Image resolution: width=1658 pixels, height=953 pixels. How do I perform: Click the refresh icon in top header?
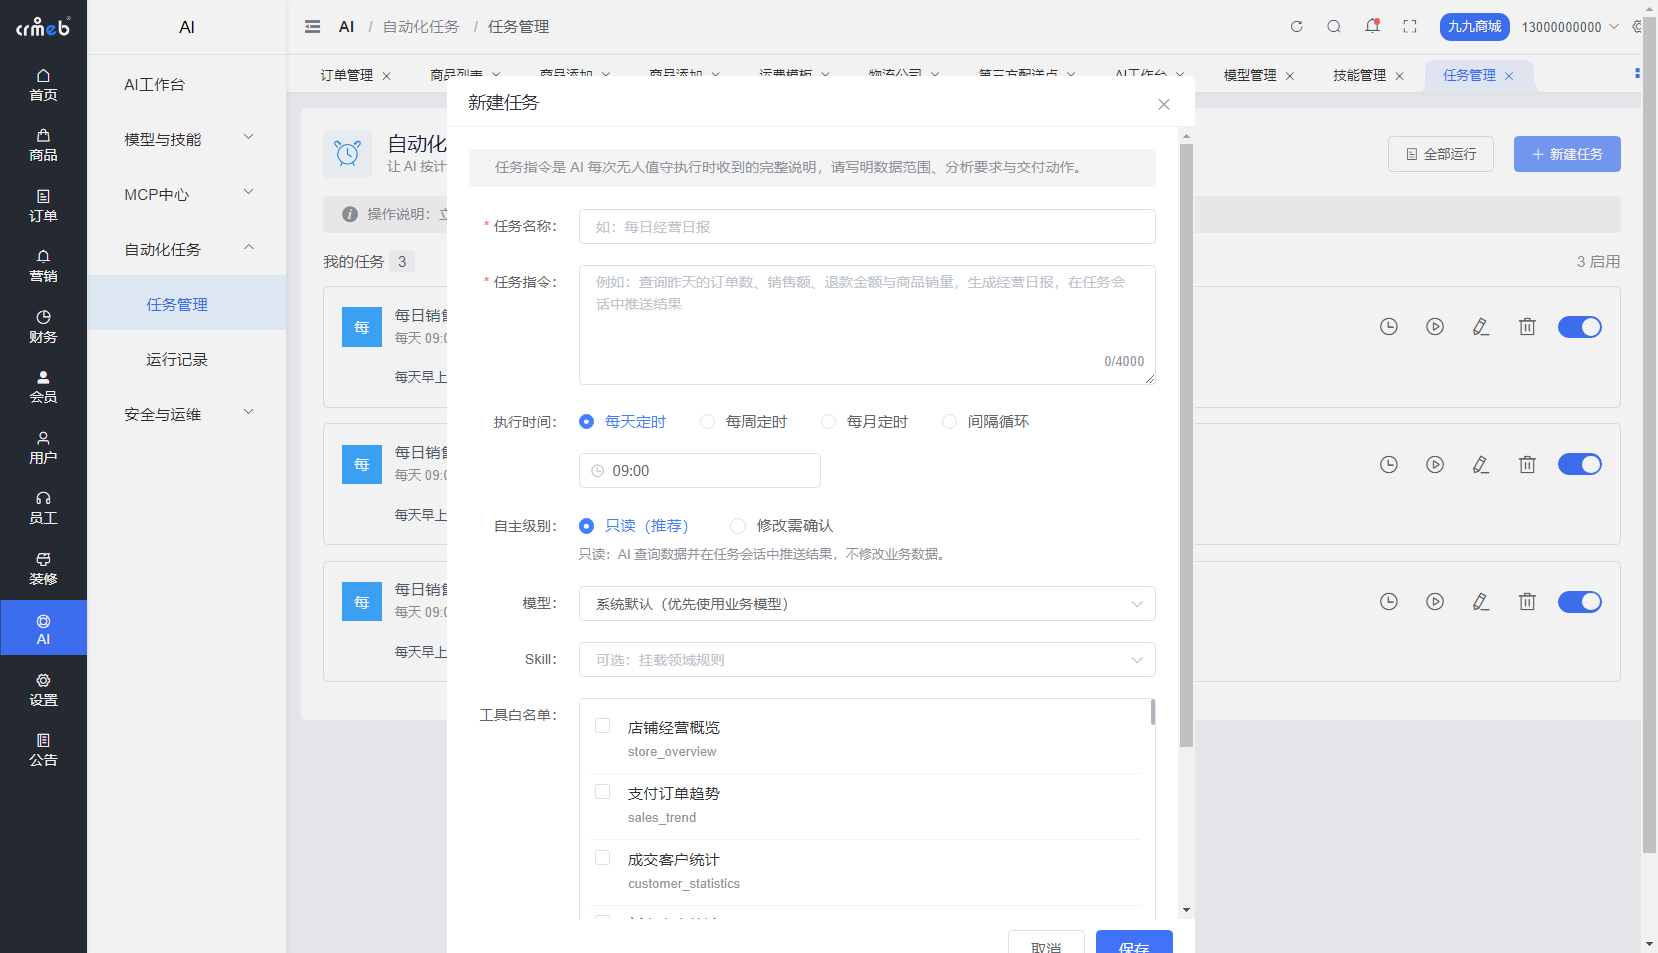click(x=1296, y=27)
